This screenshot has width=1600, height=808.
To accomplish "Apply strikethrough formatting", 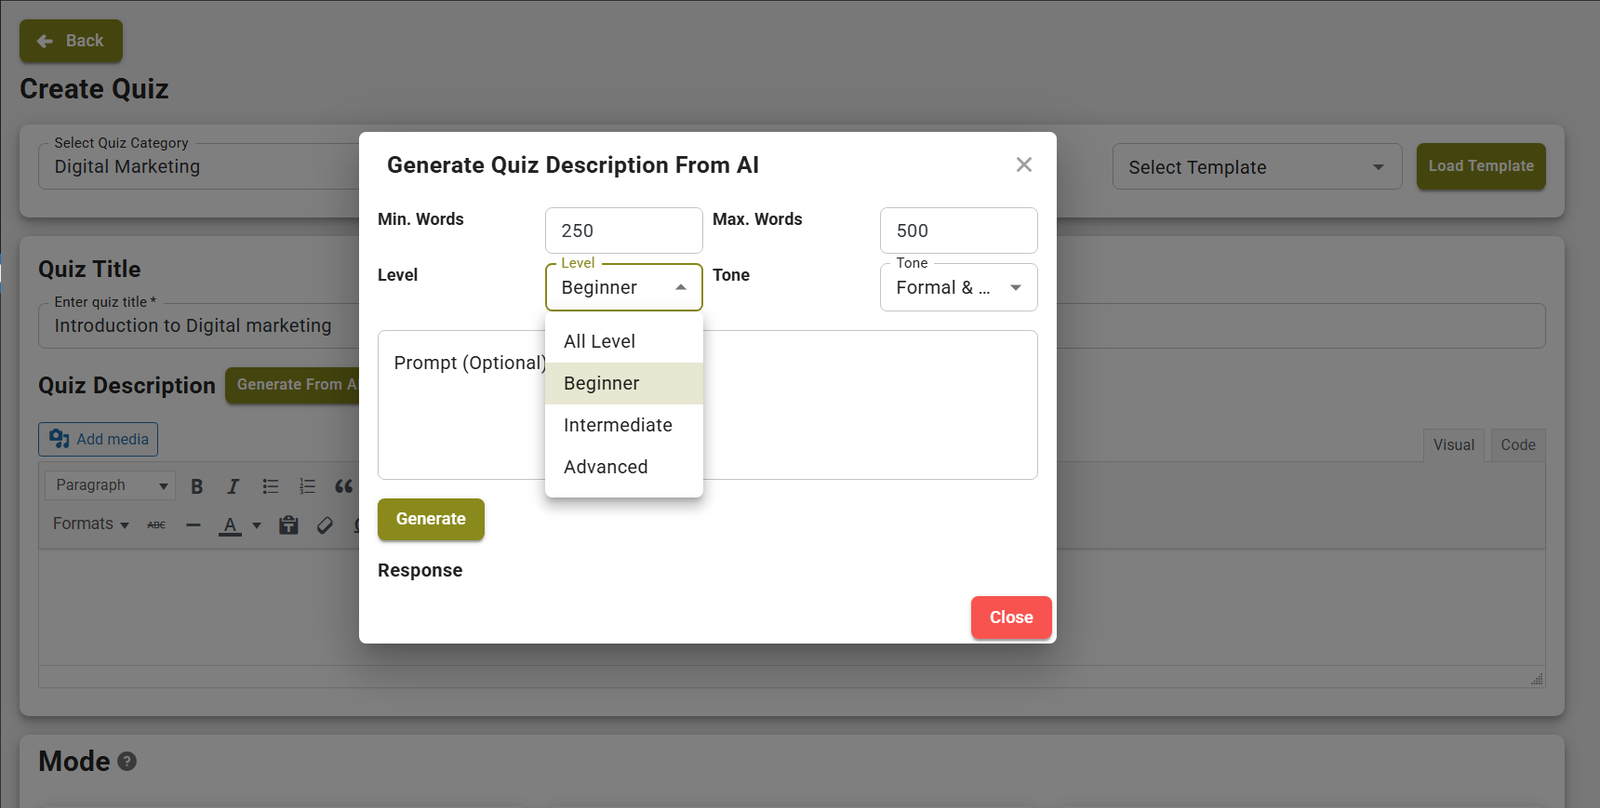I will (157, 525).
